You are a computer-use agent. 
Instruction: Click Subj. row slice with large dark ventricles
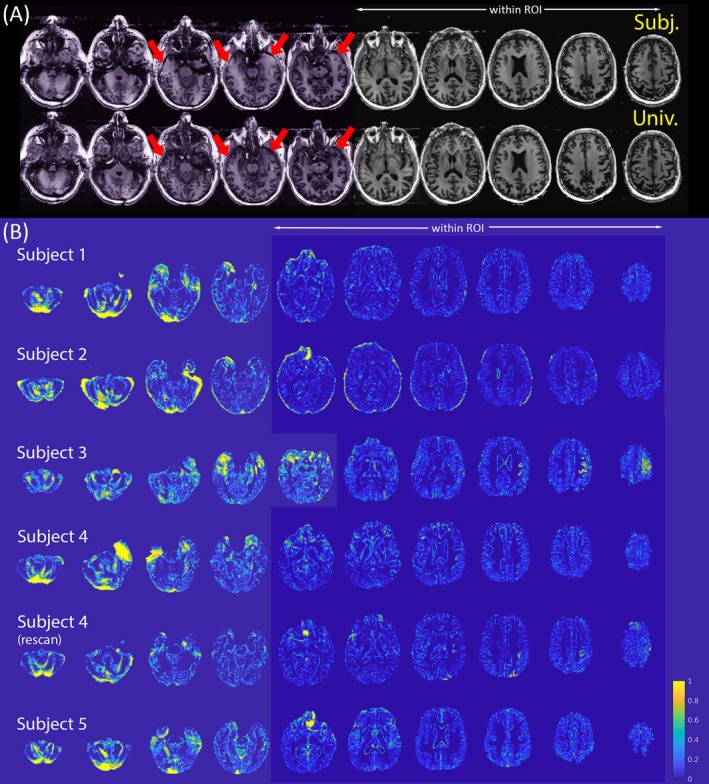click(x=520, y=68)
